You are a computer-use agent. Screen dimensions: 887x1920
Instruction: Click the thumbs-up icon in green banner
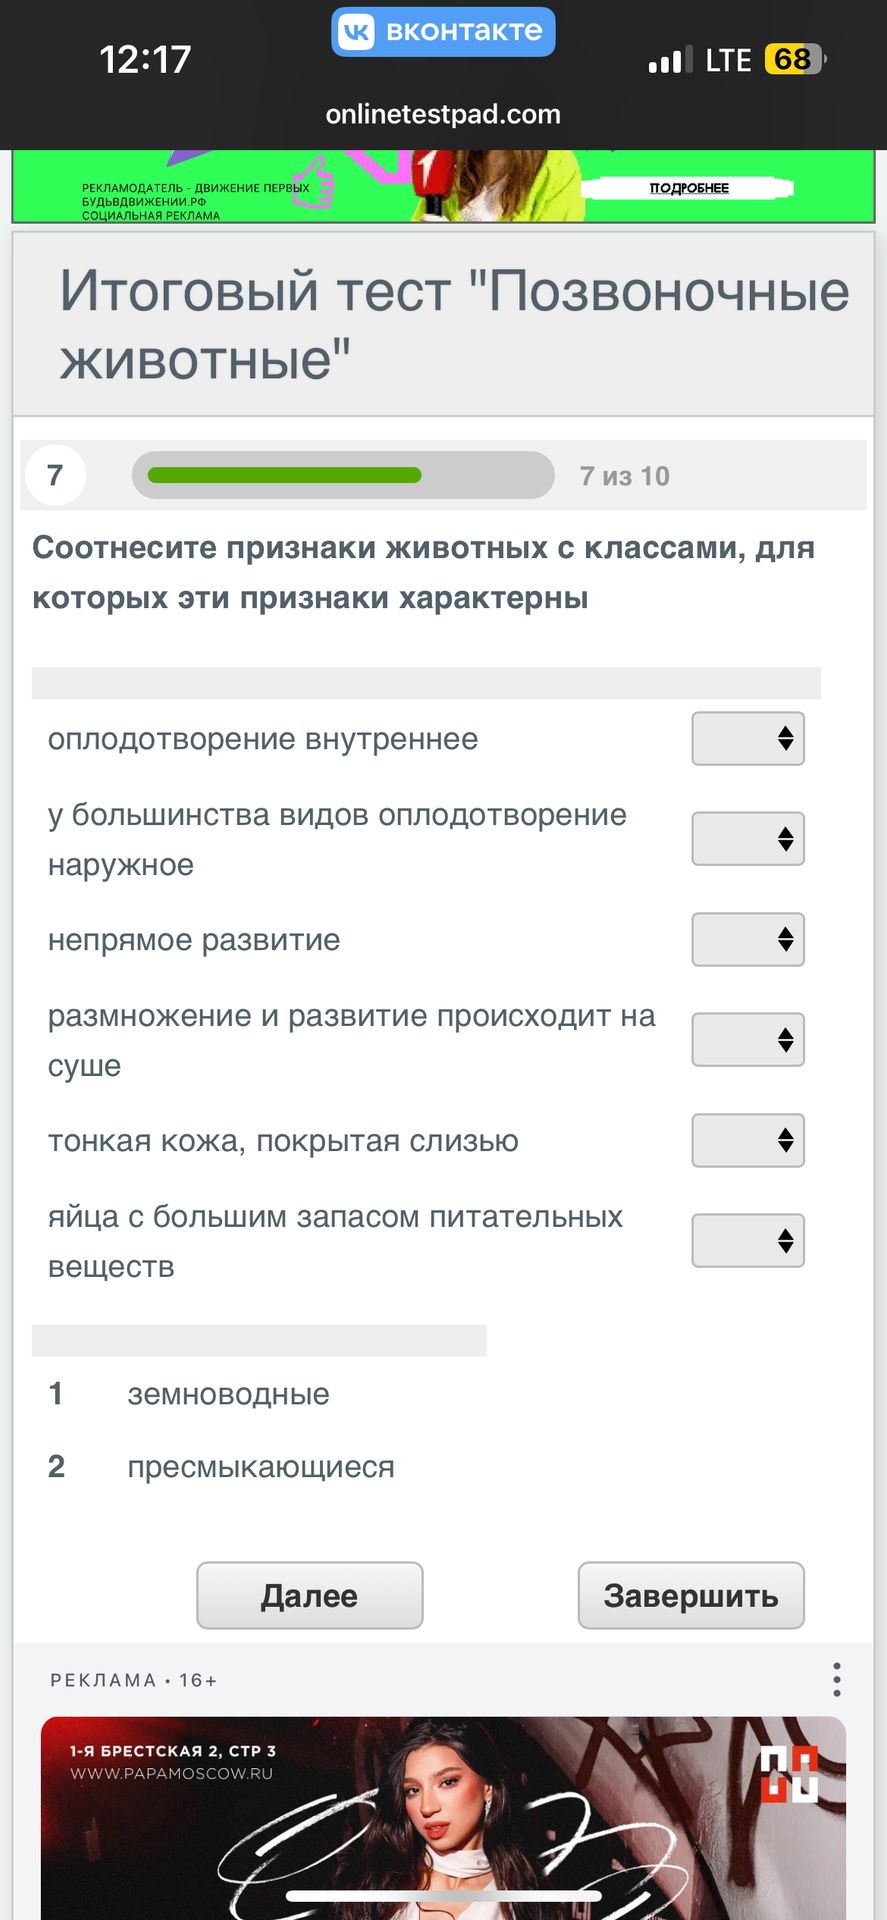(x=313, y=182)
